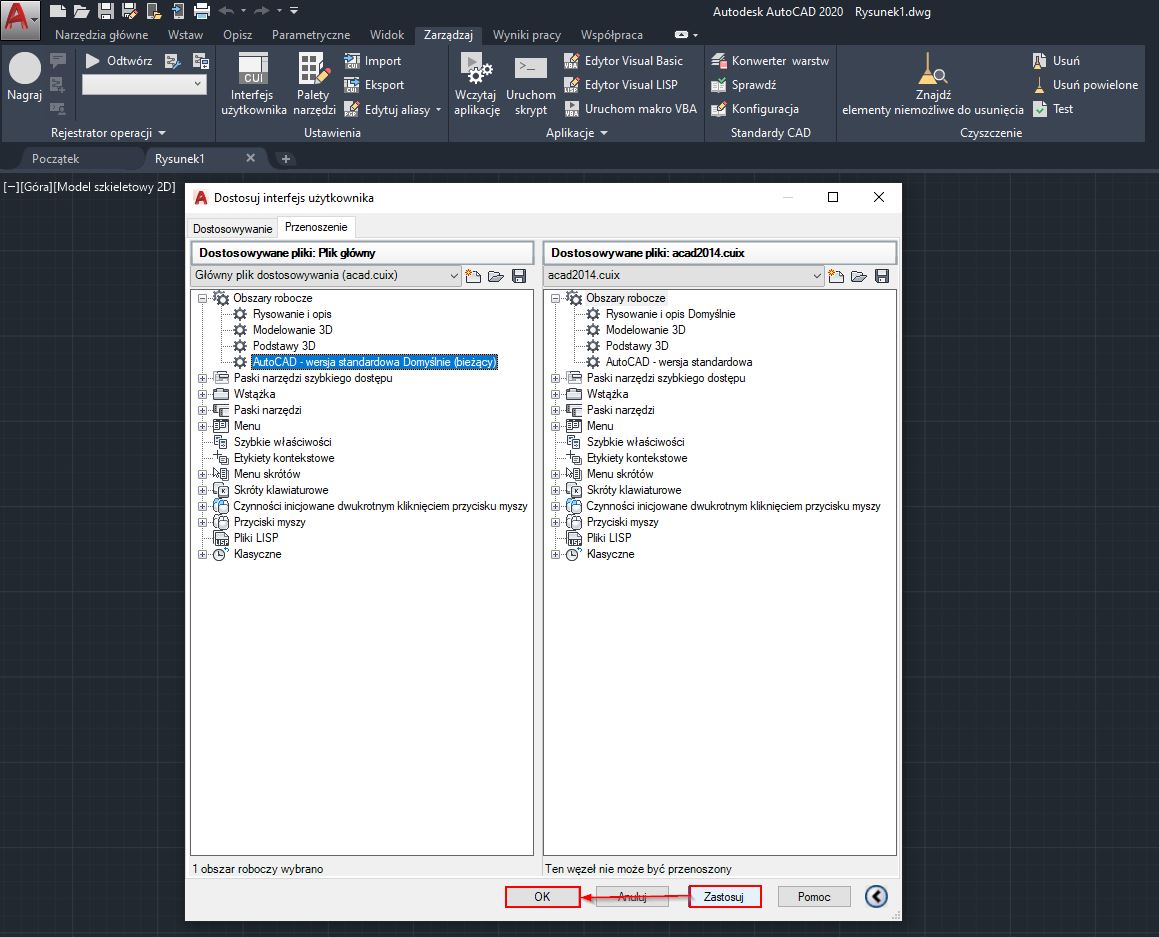1159x937 pixels.
Task: Open the Widok ribbon tab
Action: [387, 35]
